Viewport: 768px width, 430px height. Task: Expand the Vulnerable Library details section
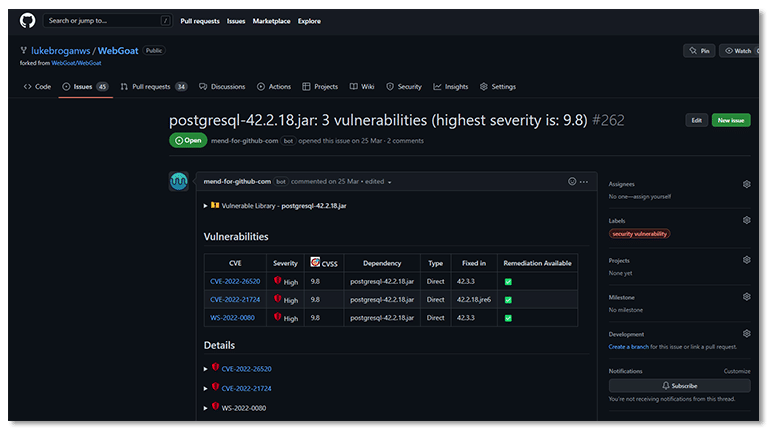[x=205, y=205]
